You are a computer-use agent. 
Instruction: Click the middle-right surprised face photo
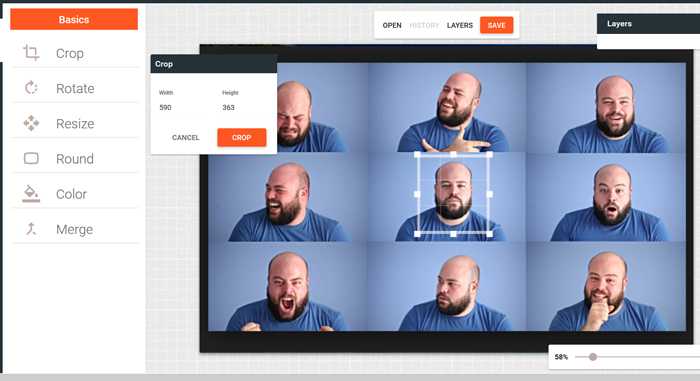[606, 197]
